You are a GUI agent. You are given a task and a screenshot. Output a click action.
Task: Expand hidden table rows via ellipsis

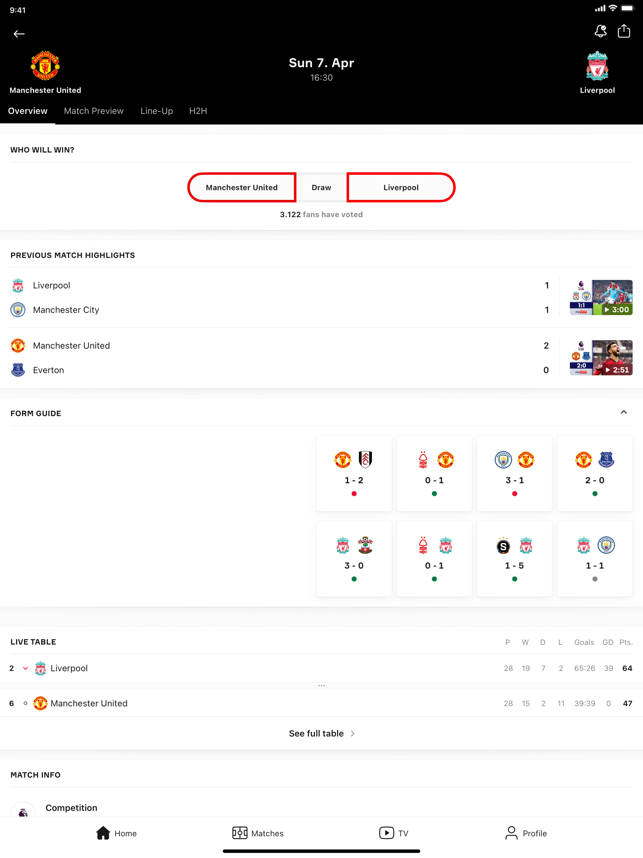pos(321,686)
